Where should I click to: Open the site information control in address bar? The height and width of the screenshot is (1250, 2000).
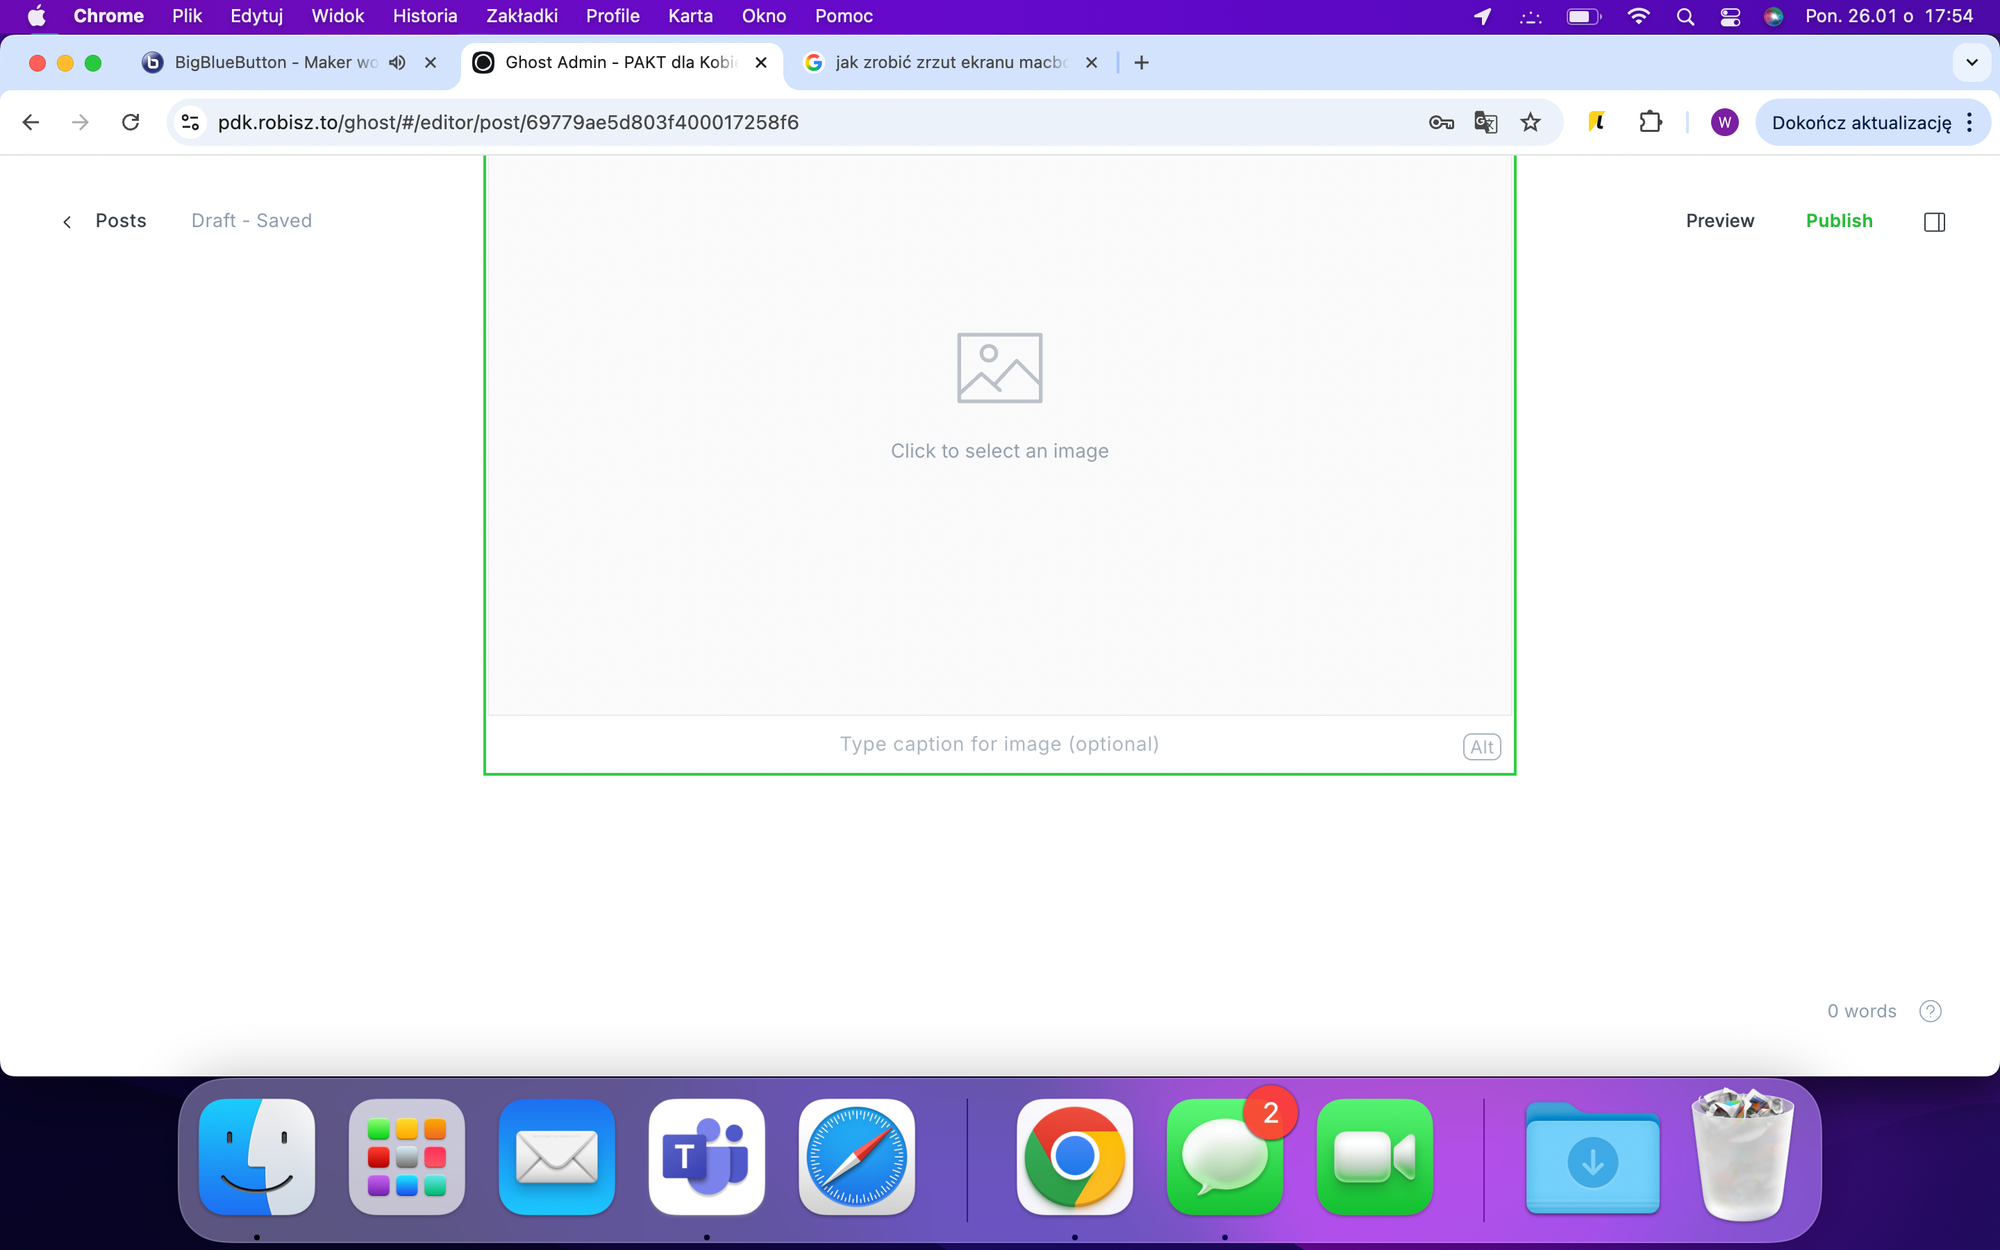point(190,122)
